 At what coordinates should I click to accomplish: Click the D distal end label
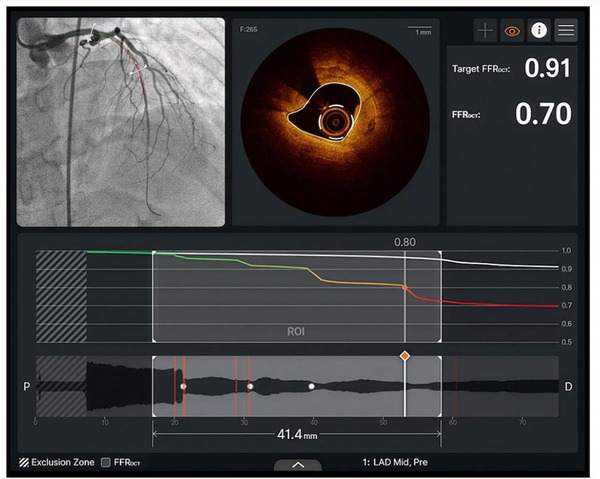click(568, 387)
